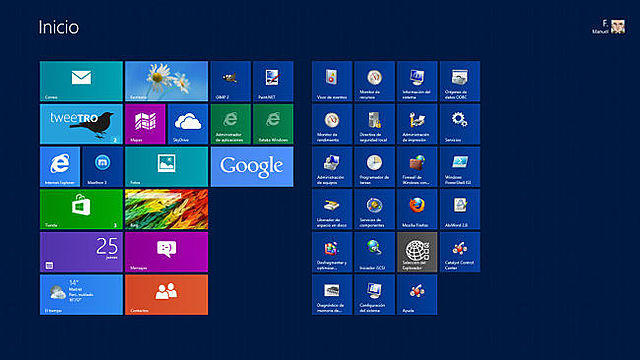The width and height of the screenshot is (640, 360).
Task: Launch the Internet Explorer tile
Action: (x=60, y=167)
